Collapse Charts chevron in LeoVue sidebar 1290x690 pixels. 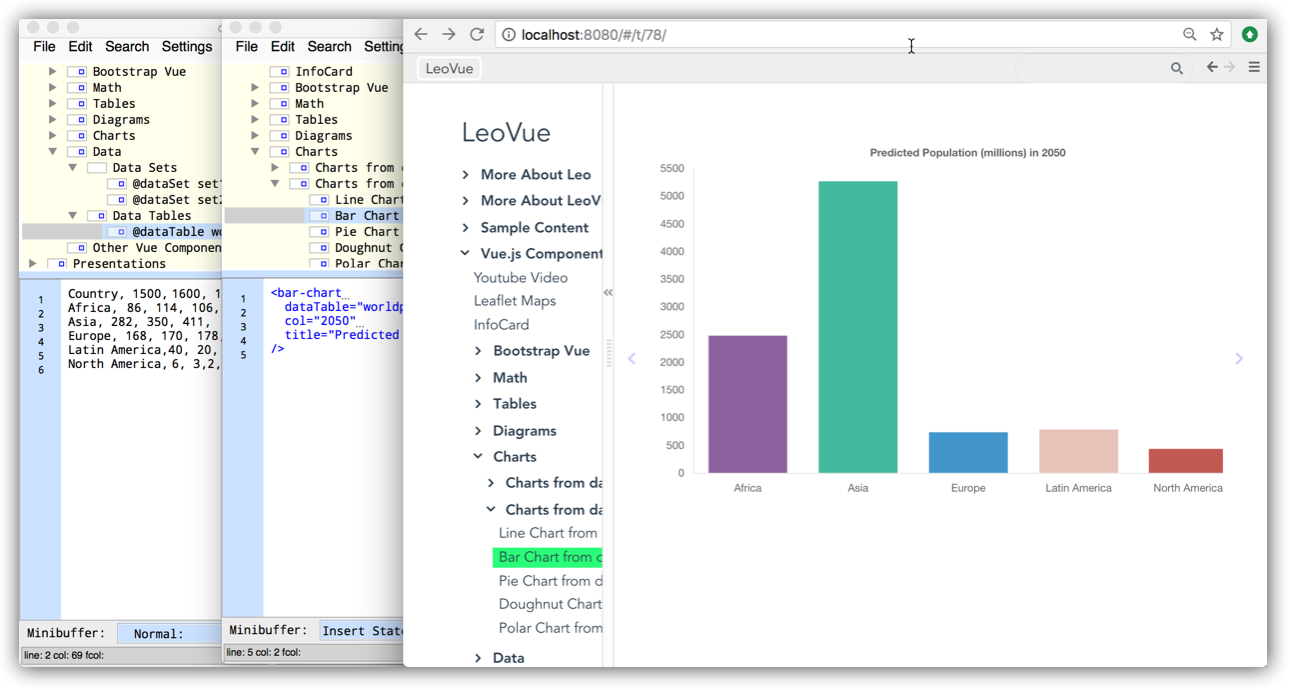pyautogui.click(x=478, y=457)
